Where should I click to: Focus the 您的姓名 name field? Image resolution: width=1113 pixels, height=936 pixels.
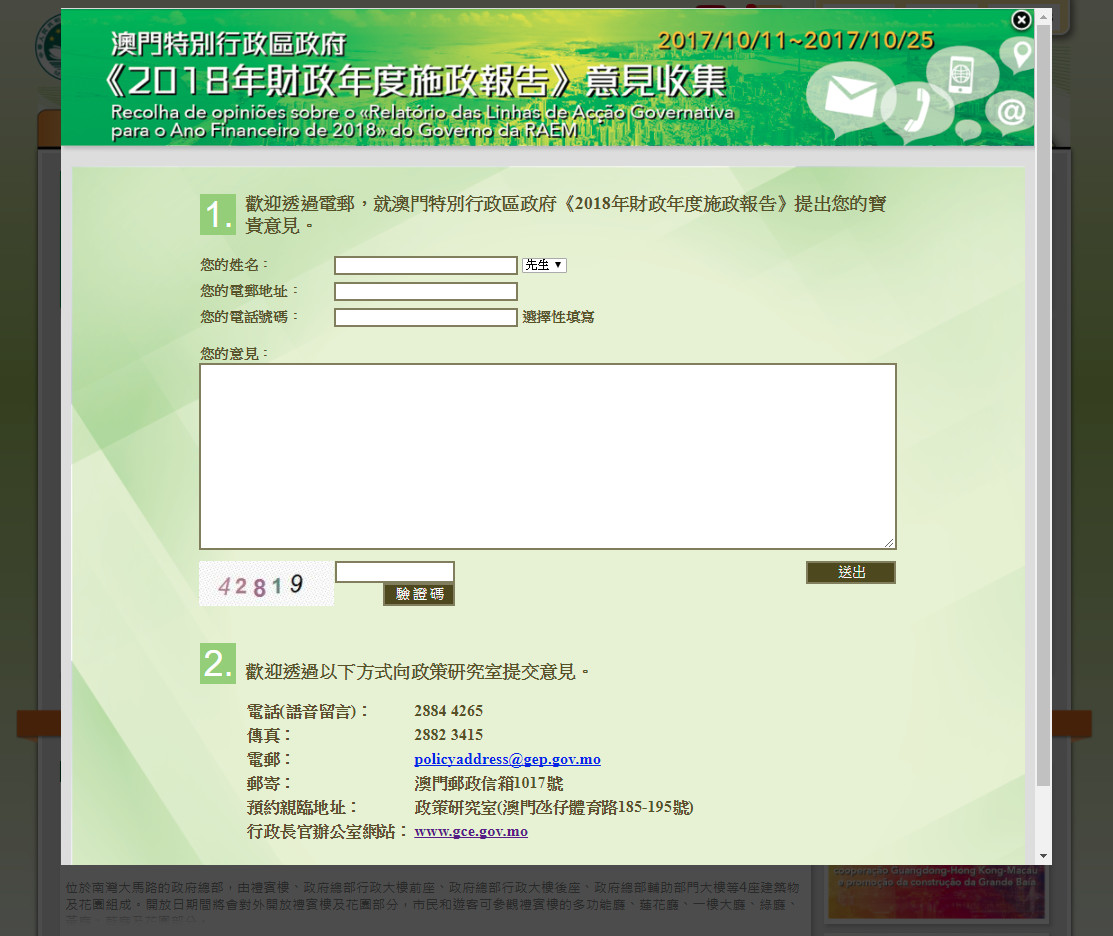click(x=425, y=266)
